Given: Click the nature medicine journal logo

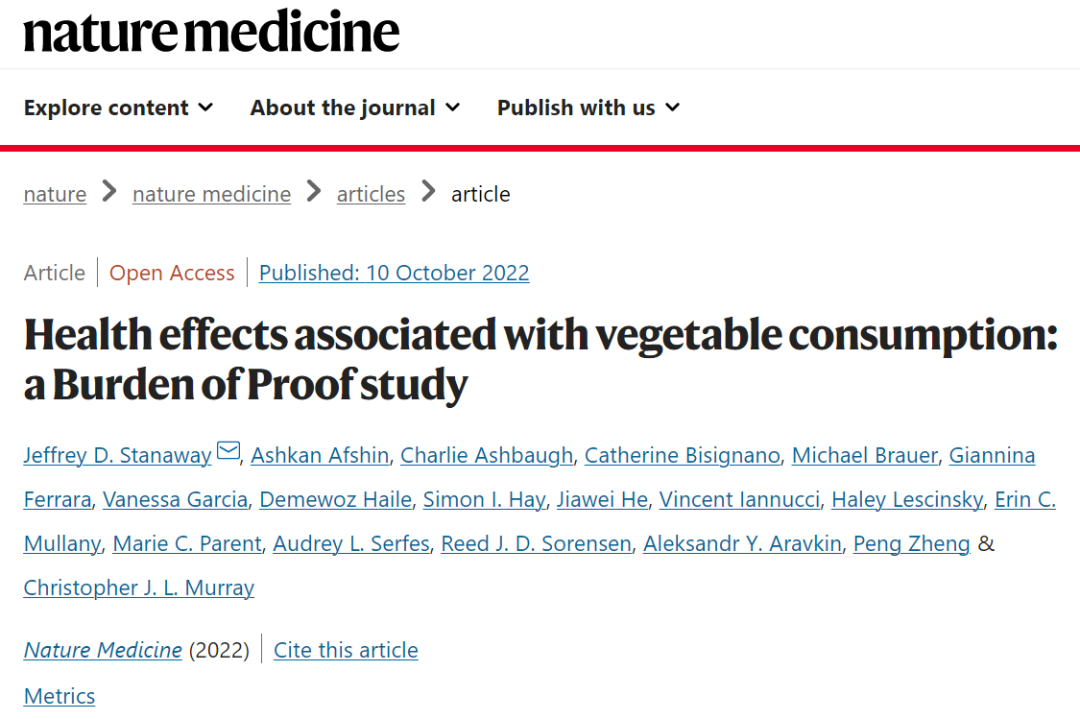Looking at the screenshot, I should pos(211,33).
